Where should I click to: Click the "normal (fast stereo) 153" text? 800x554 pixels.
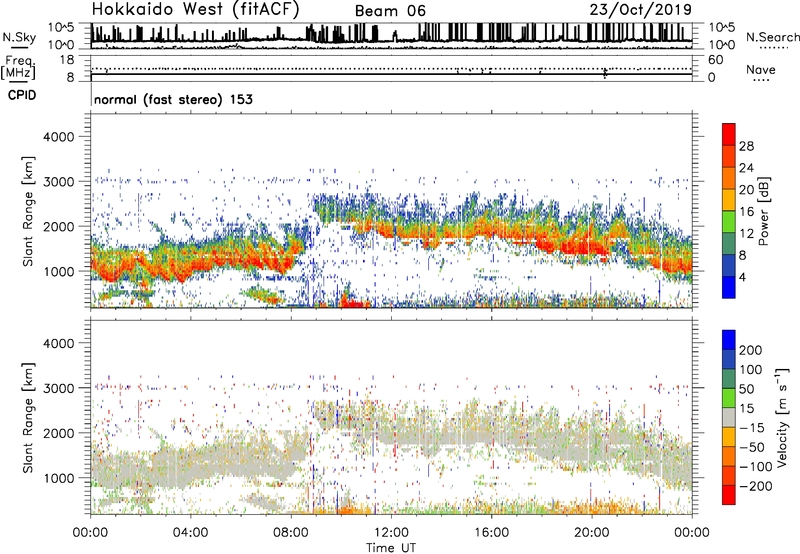tap(173, 100)
